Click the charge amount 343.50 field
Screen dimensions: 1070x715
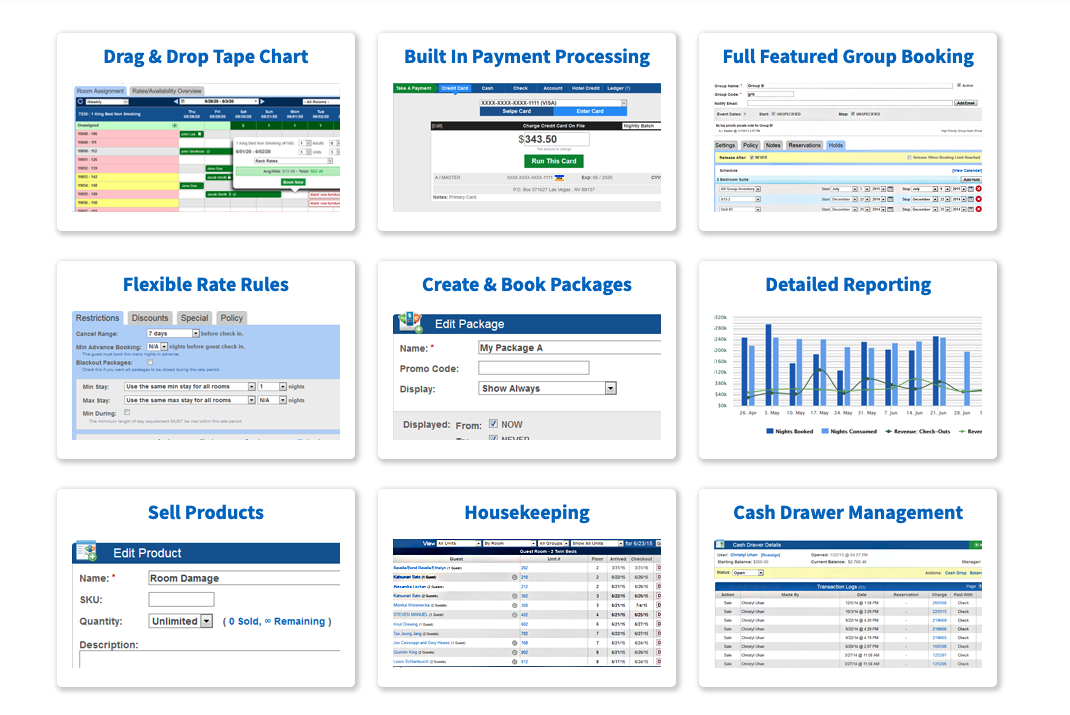tap(557, 139)
